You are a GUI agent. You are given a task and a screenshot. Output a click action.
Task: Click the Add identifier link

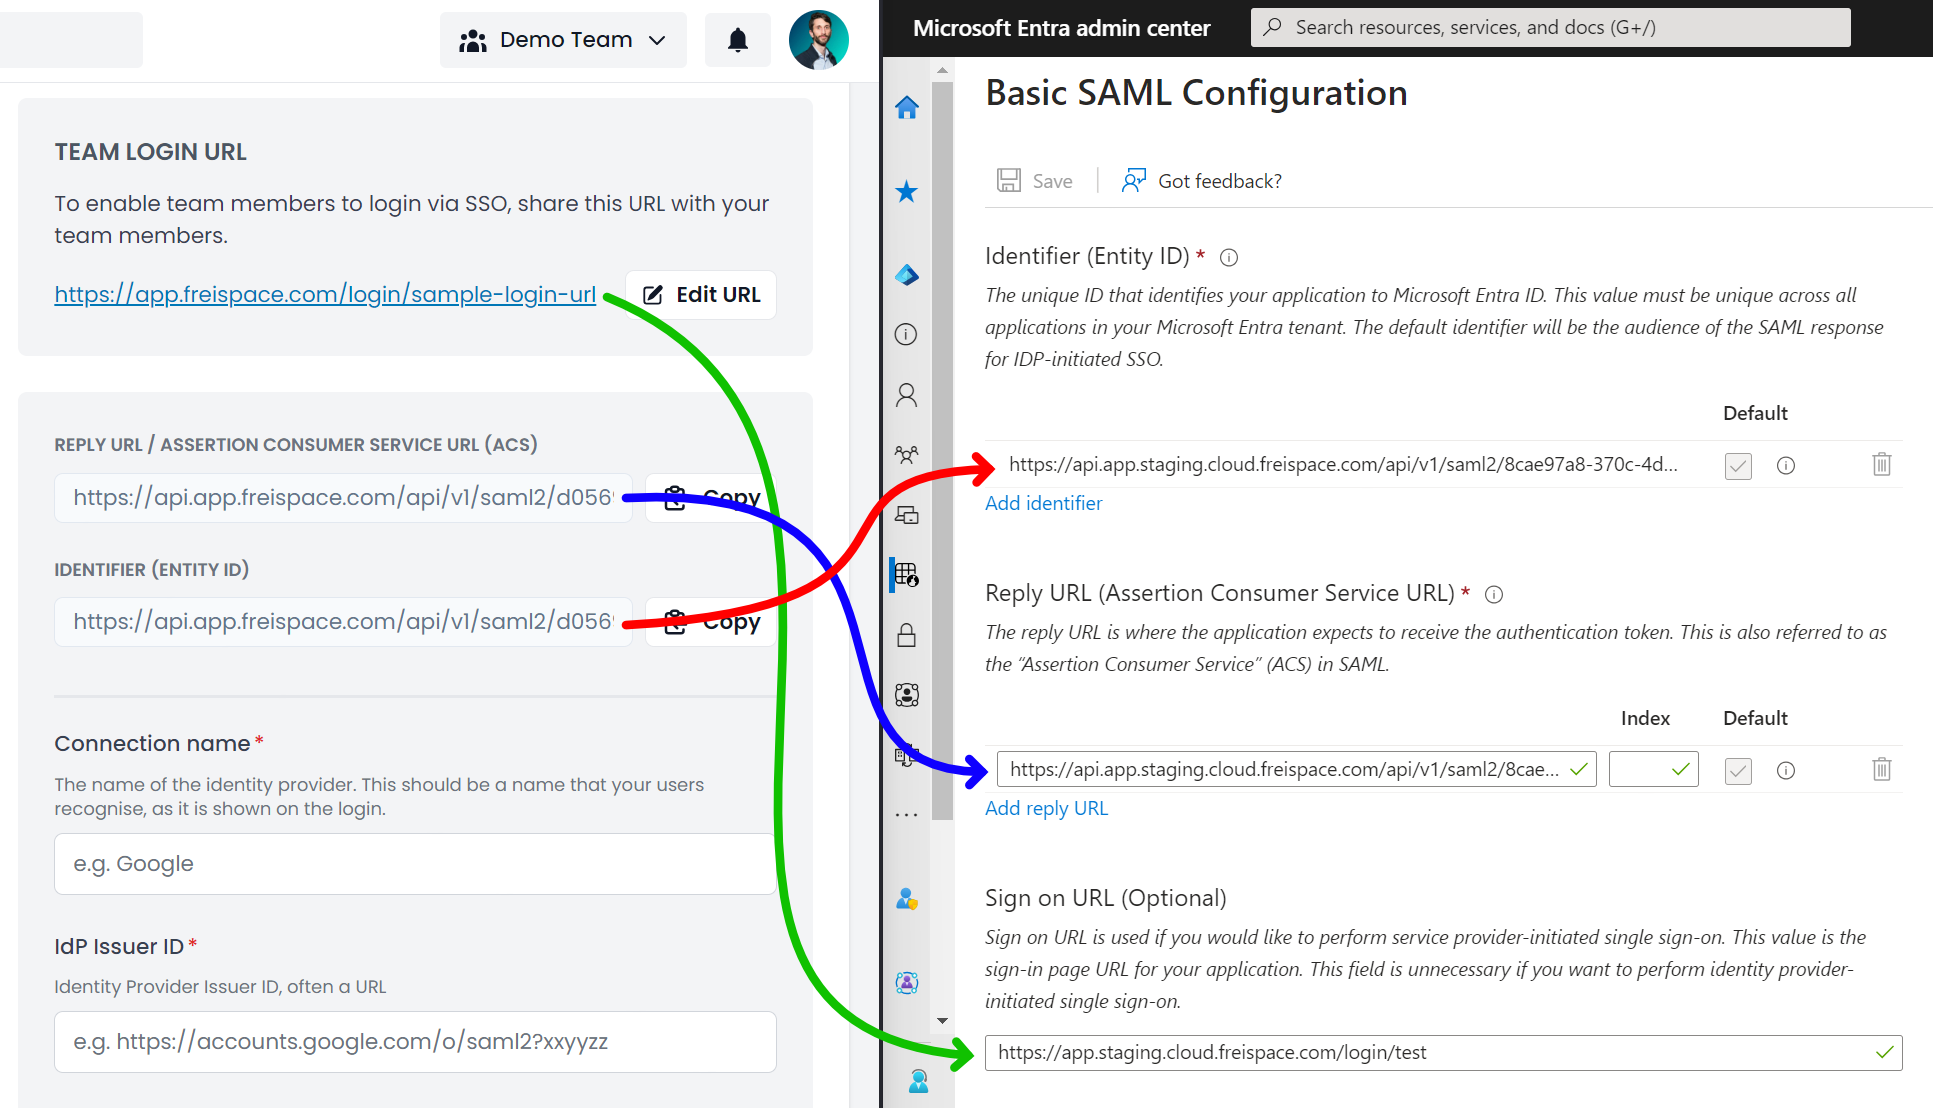(x=1043, y=503)
